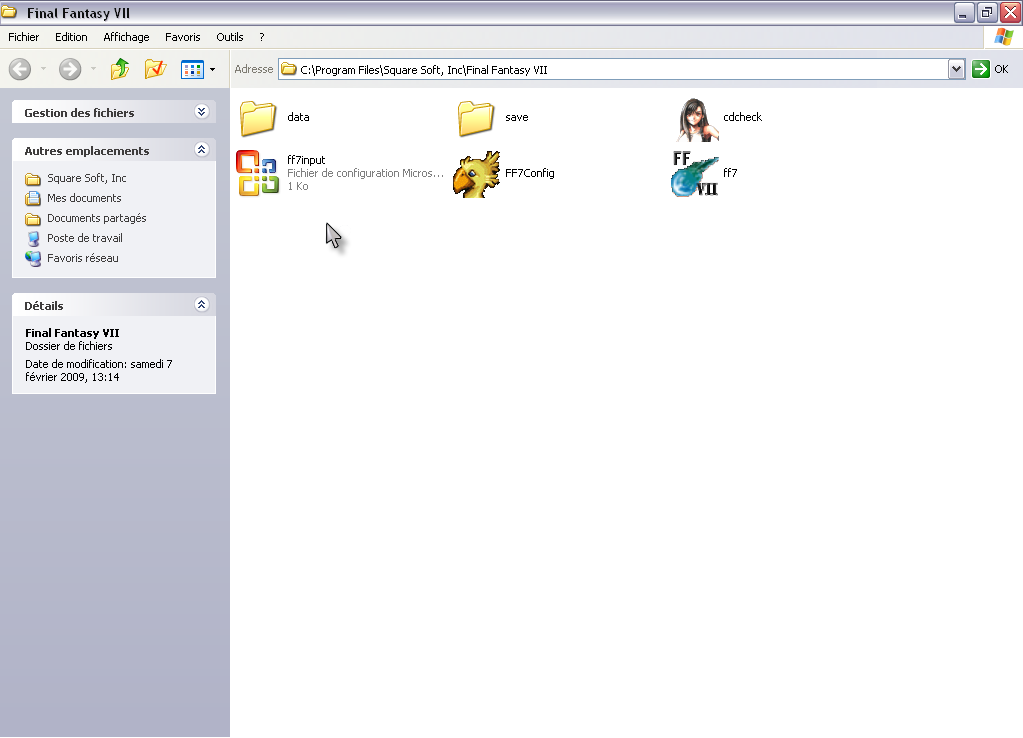This screenshot has height=738, width=1023.
Task: Go up one folder level icon
Action: 120,69
